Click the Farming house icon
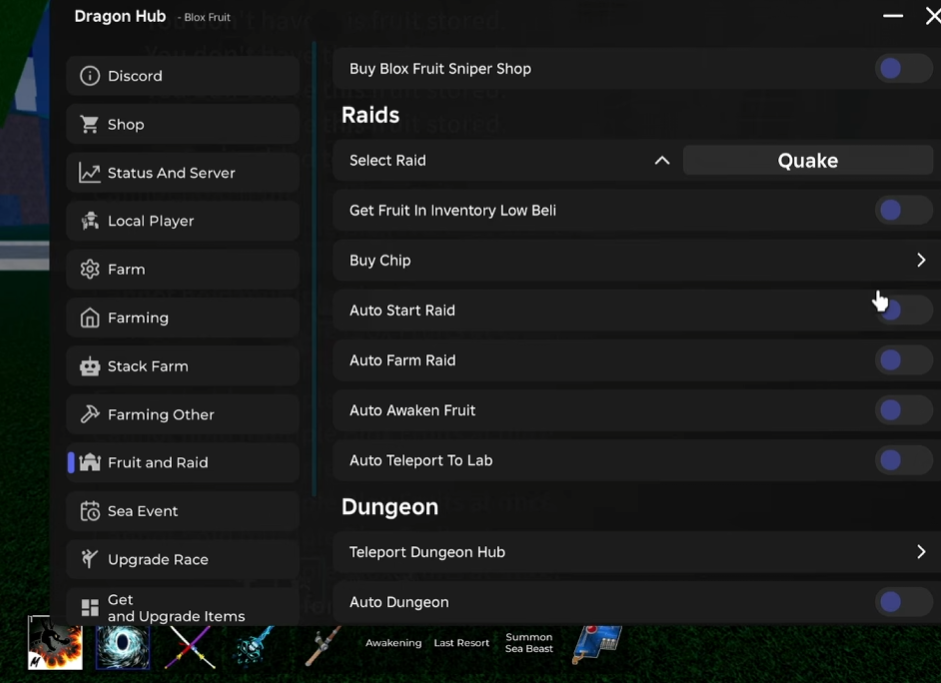941x683 pixels. click(x=90, y=318)
